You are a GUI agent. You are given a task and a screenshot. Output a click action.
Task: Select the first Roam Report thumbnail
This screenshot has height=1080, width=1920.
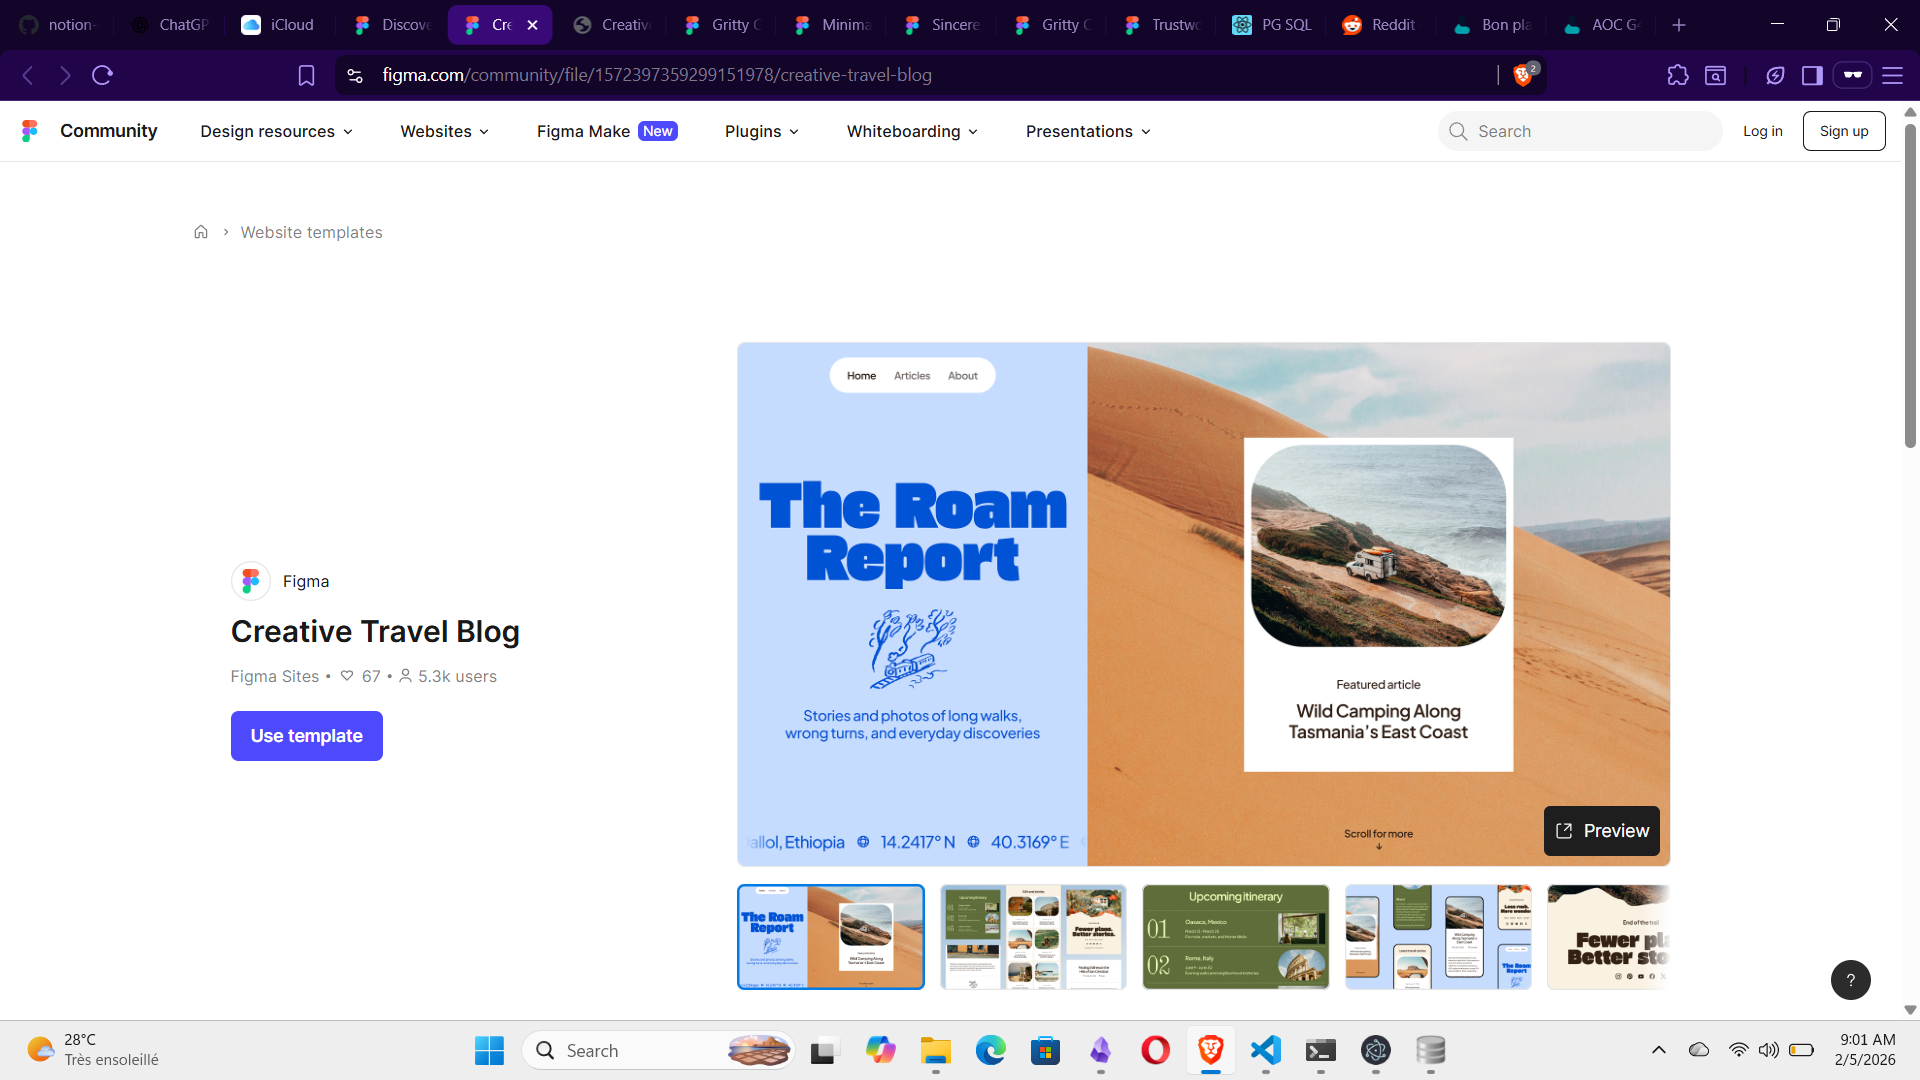(x=831, y=937)
